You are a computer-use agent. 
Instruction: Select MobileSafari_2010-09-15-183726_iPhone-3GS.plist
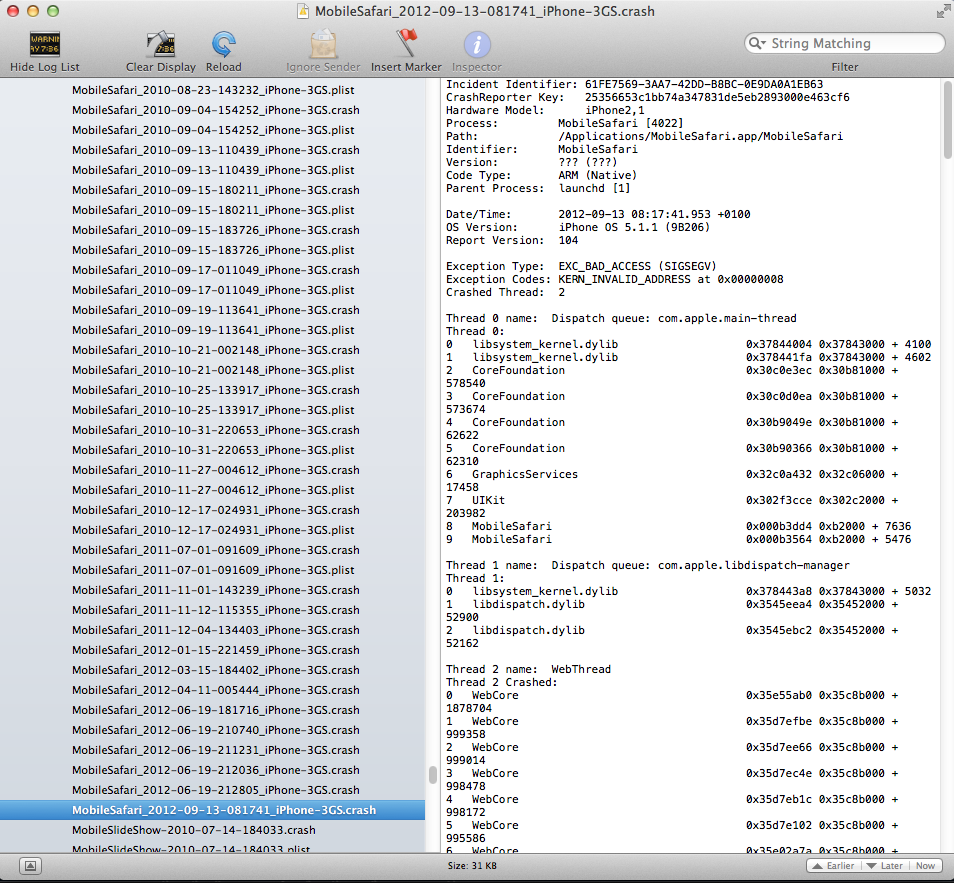click(x=213, y=250)
